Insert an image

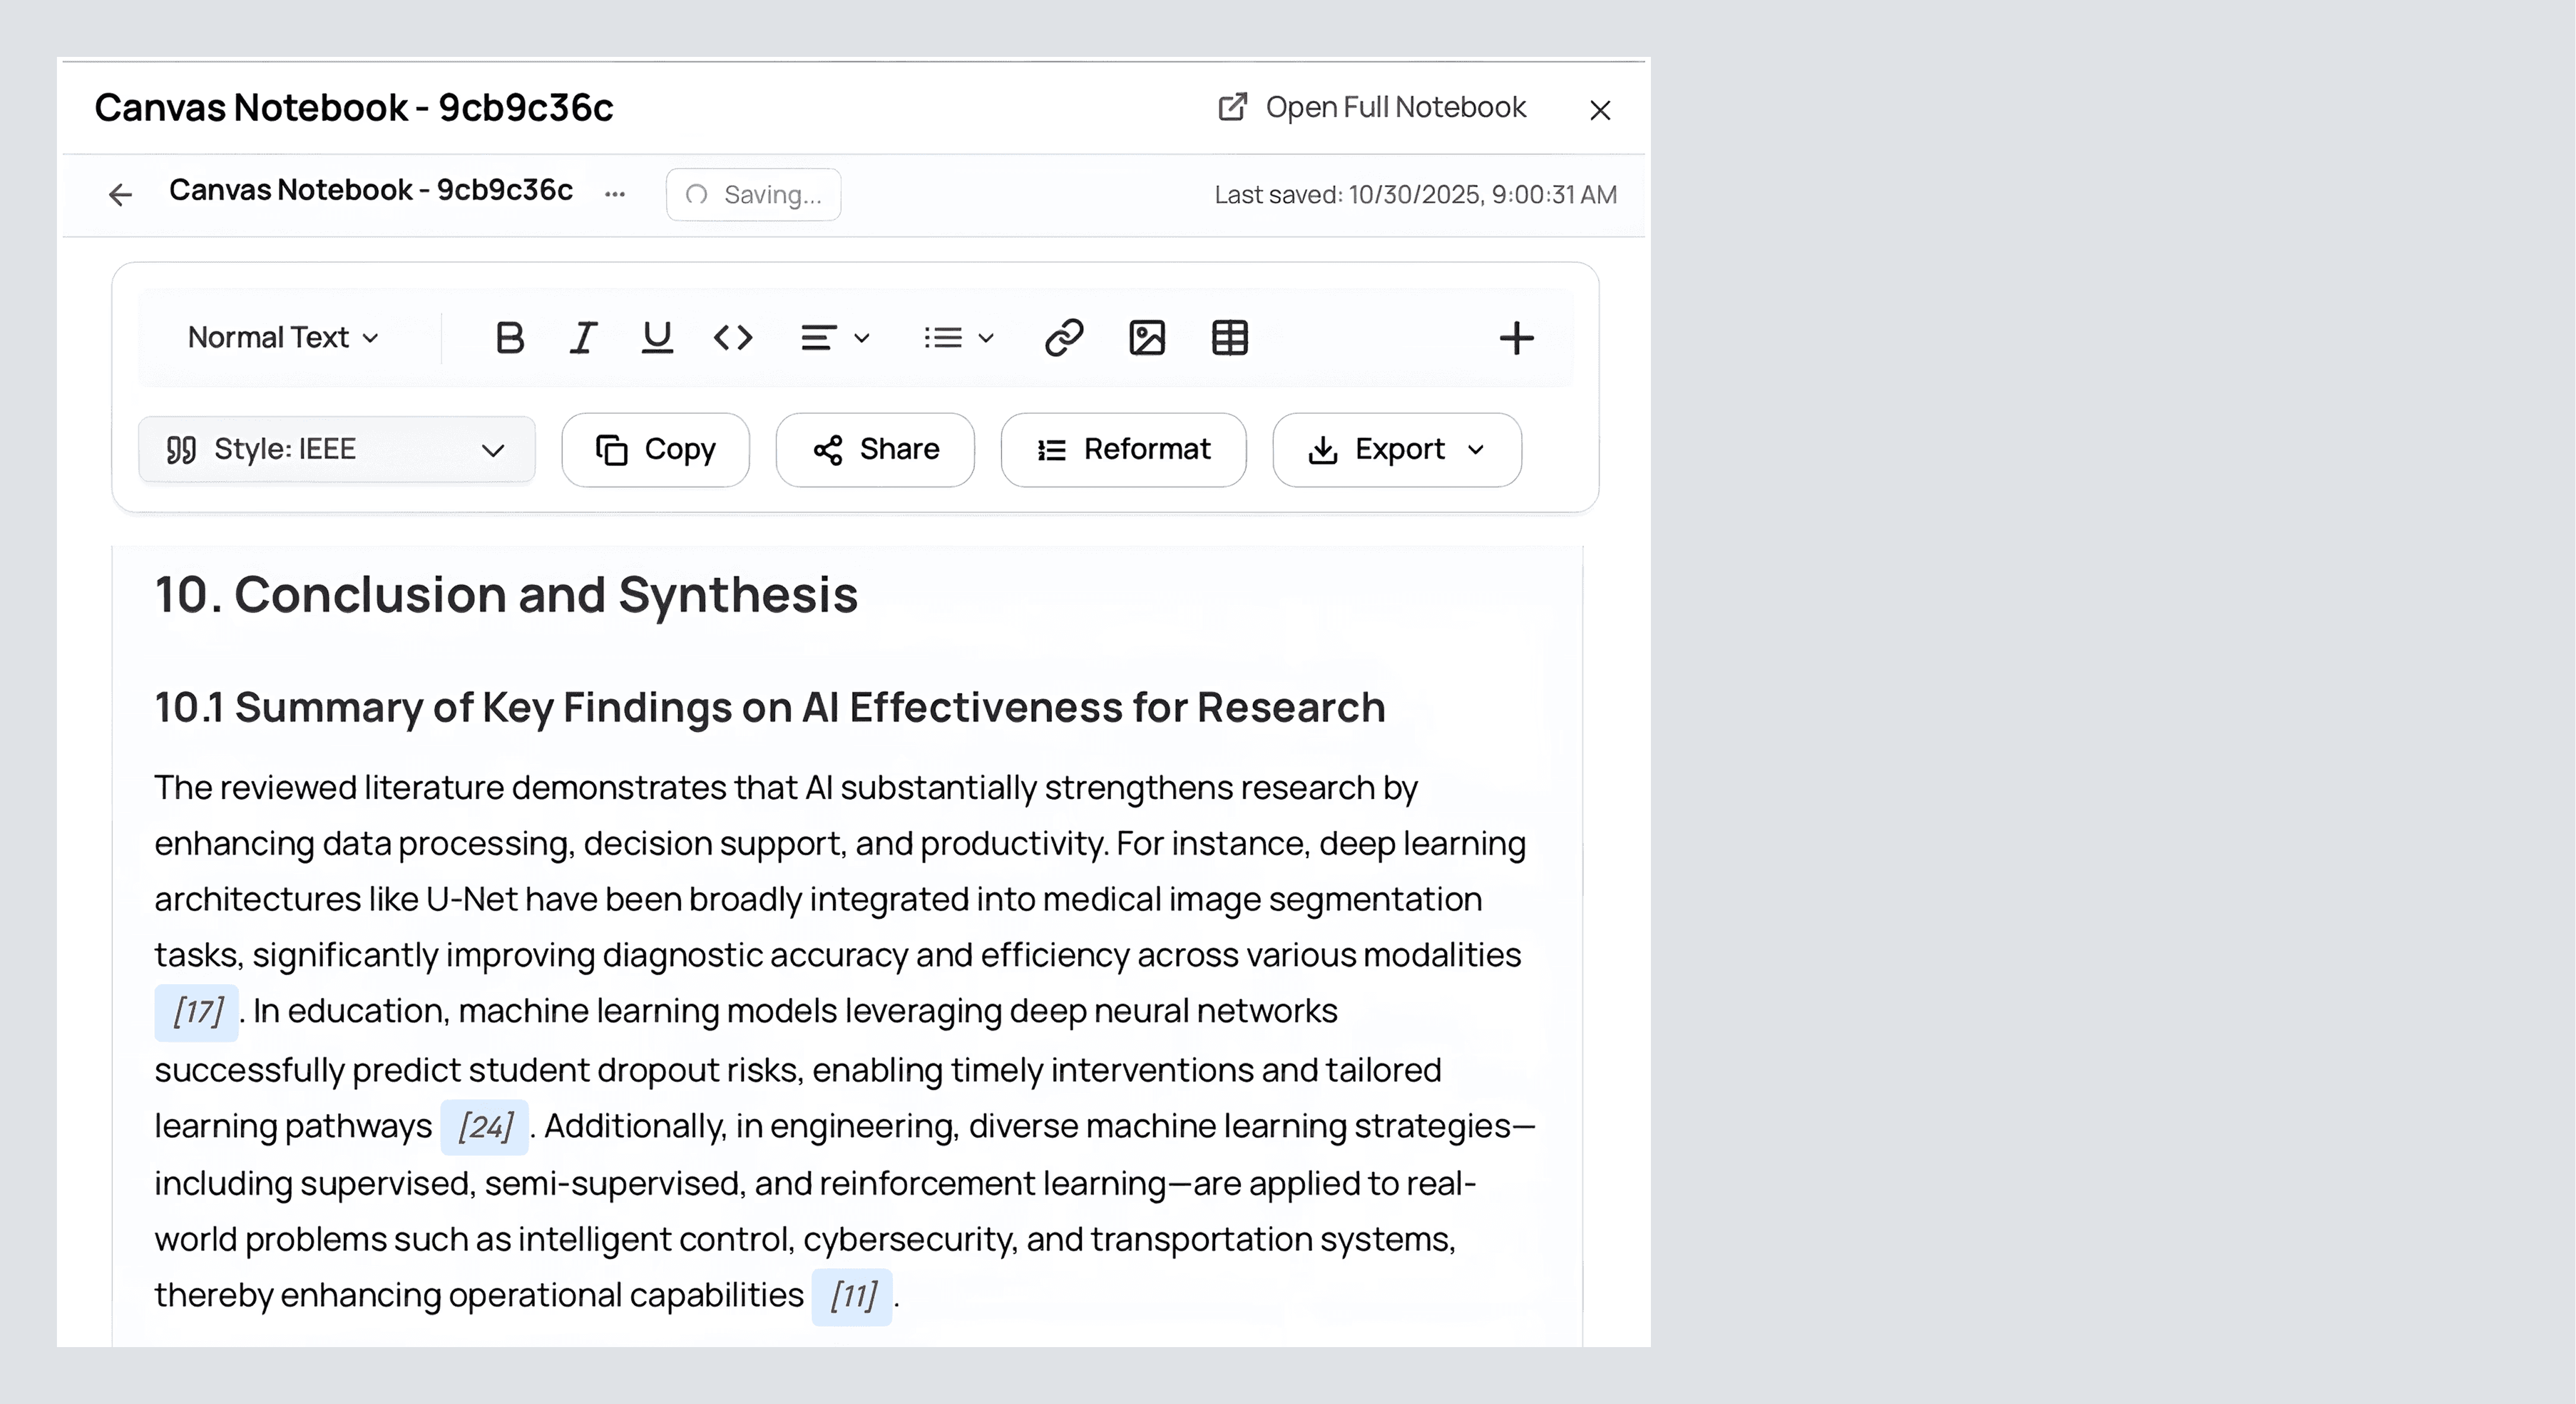pos(1147,338)
